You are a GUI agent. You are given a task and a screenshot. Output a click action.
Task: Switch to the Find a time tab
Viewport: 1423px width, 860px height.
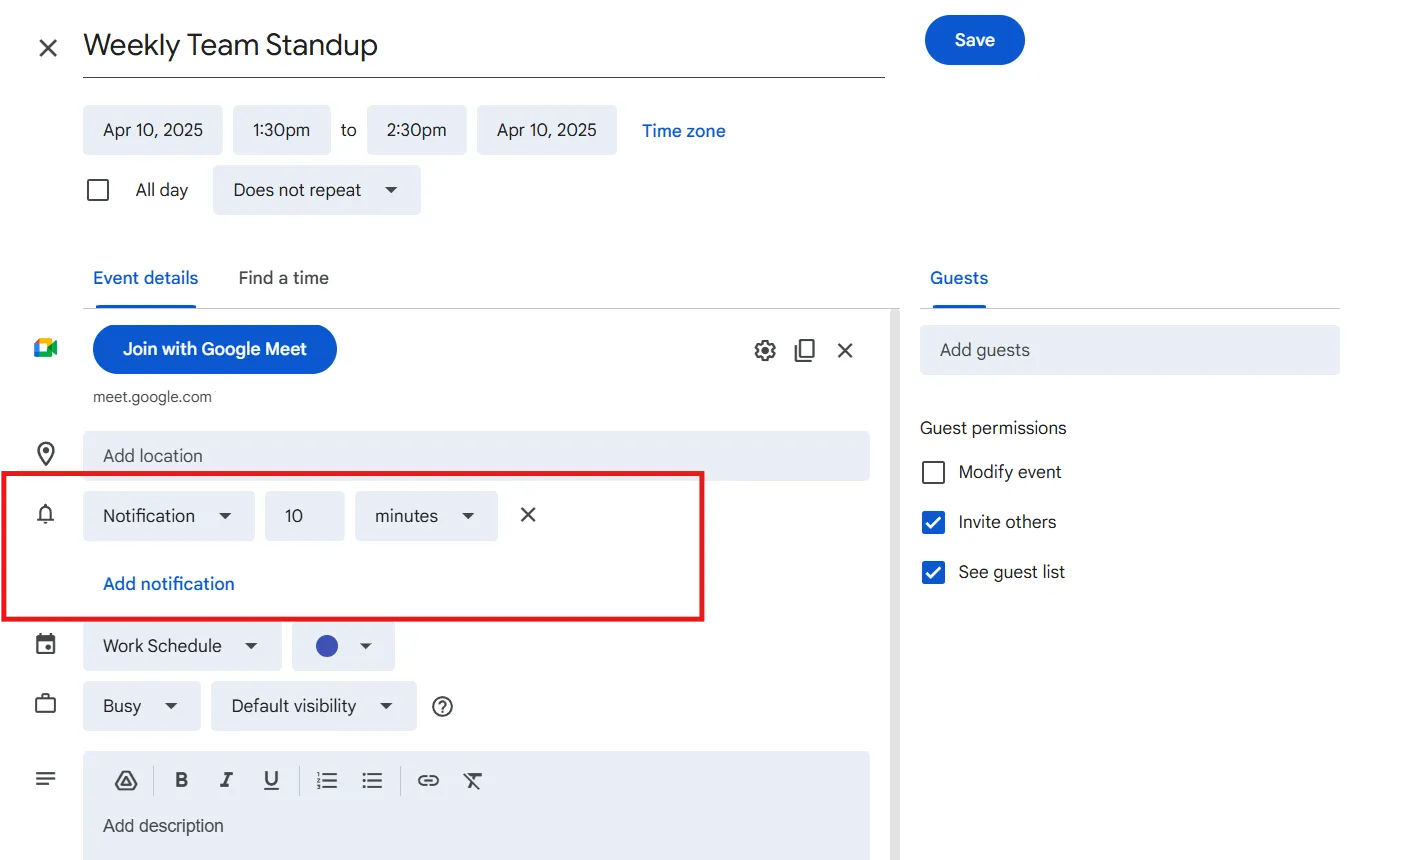point(284,278)
